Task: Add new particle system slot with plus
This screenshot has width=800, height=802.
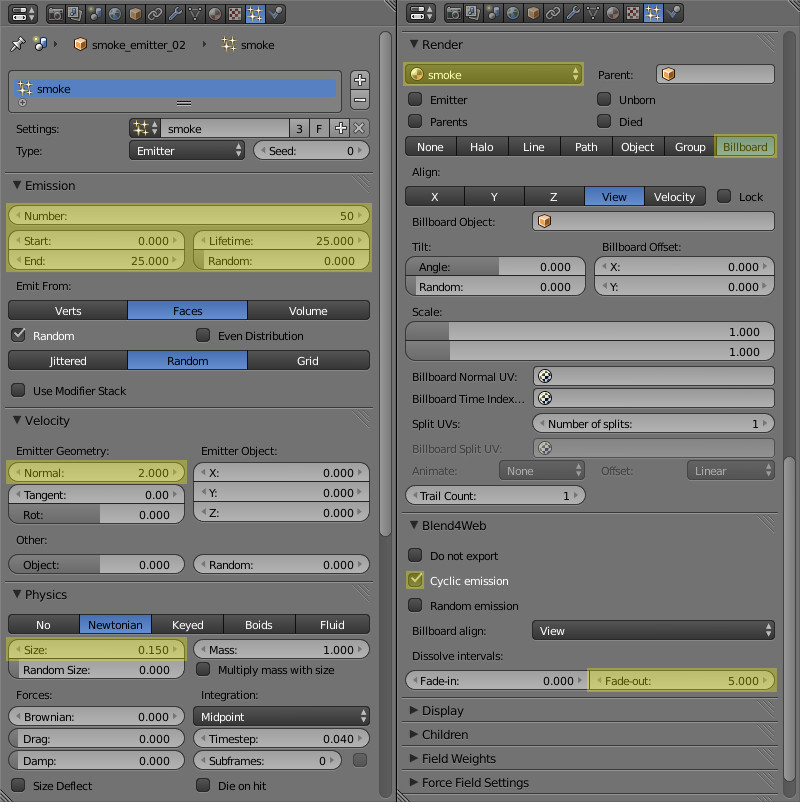Action: (360, 80)
